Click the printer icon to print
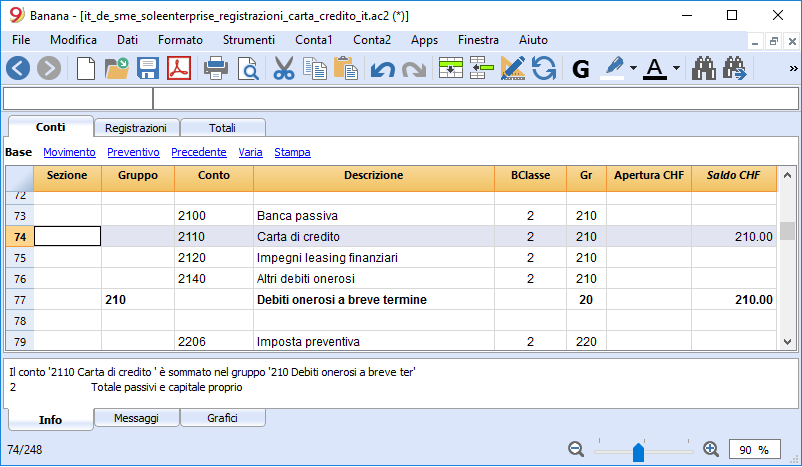 [215, 68]
